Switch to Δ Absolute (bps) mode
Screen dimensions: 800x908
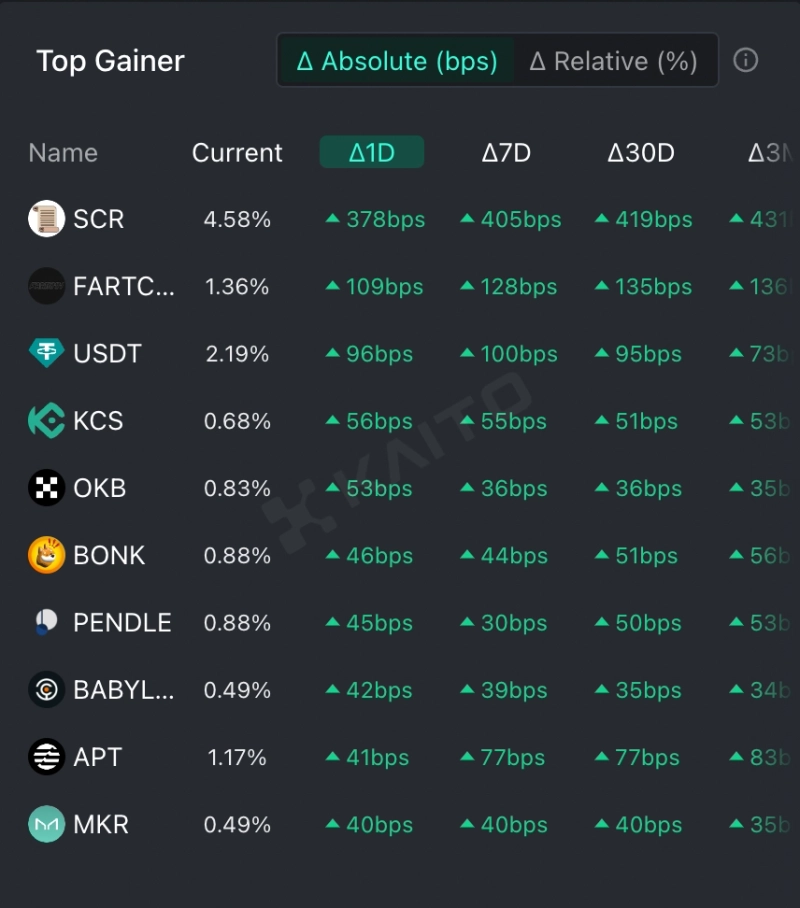pyautogui.click(x=397, y=61)
